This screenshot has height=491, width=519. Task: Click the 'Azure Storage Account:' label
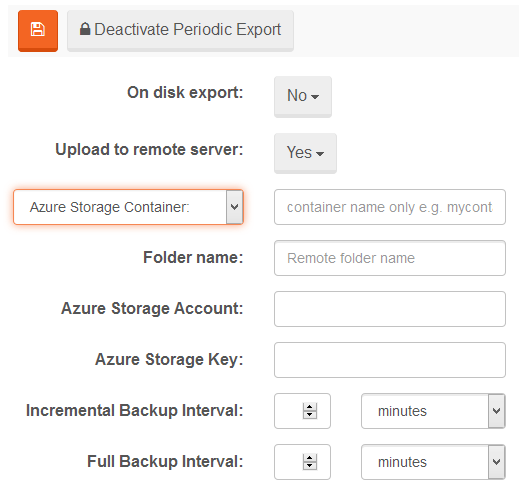pos(152,308)
